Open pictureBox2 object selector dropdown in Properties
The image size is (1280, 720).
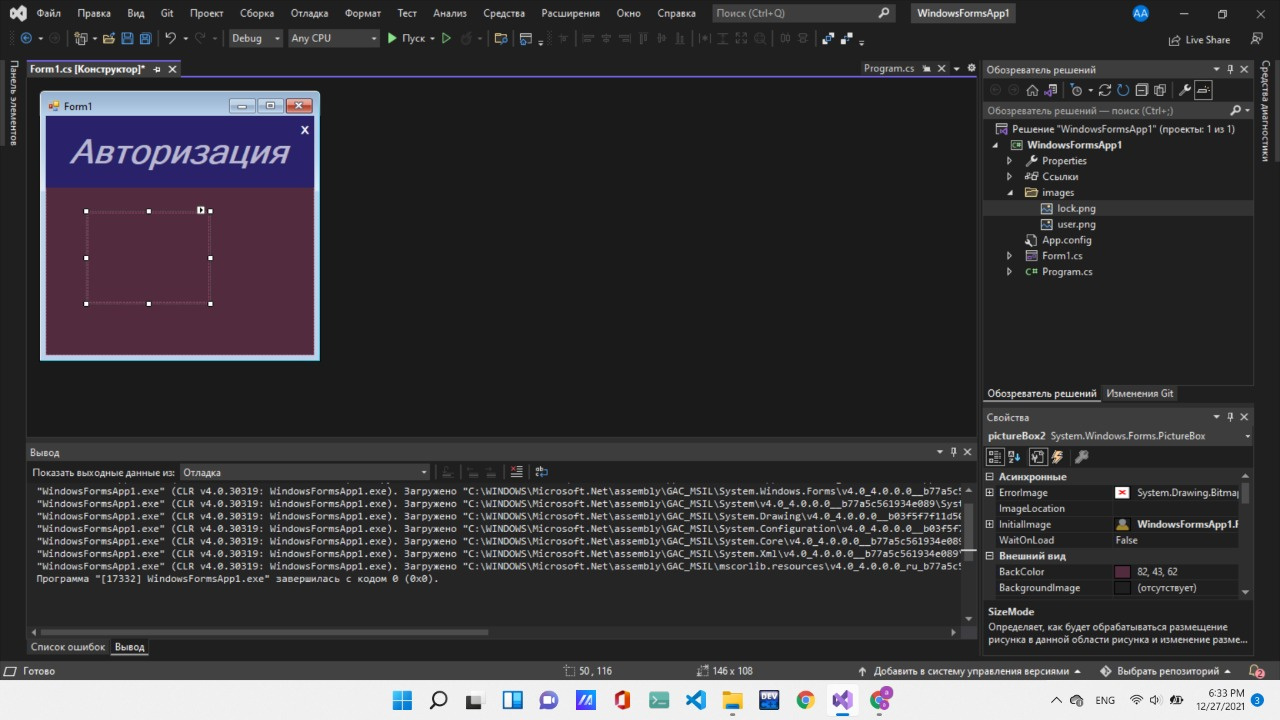pos(1247,436)
